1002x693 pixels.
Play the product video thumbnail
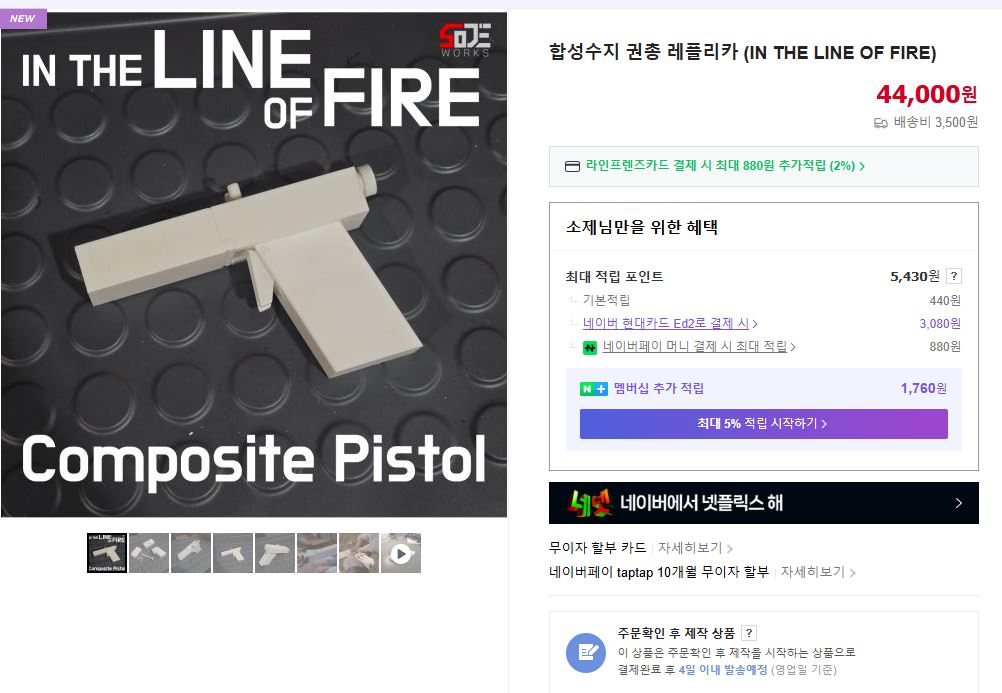click(x=401, y=553)
